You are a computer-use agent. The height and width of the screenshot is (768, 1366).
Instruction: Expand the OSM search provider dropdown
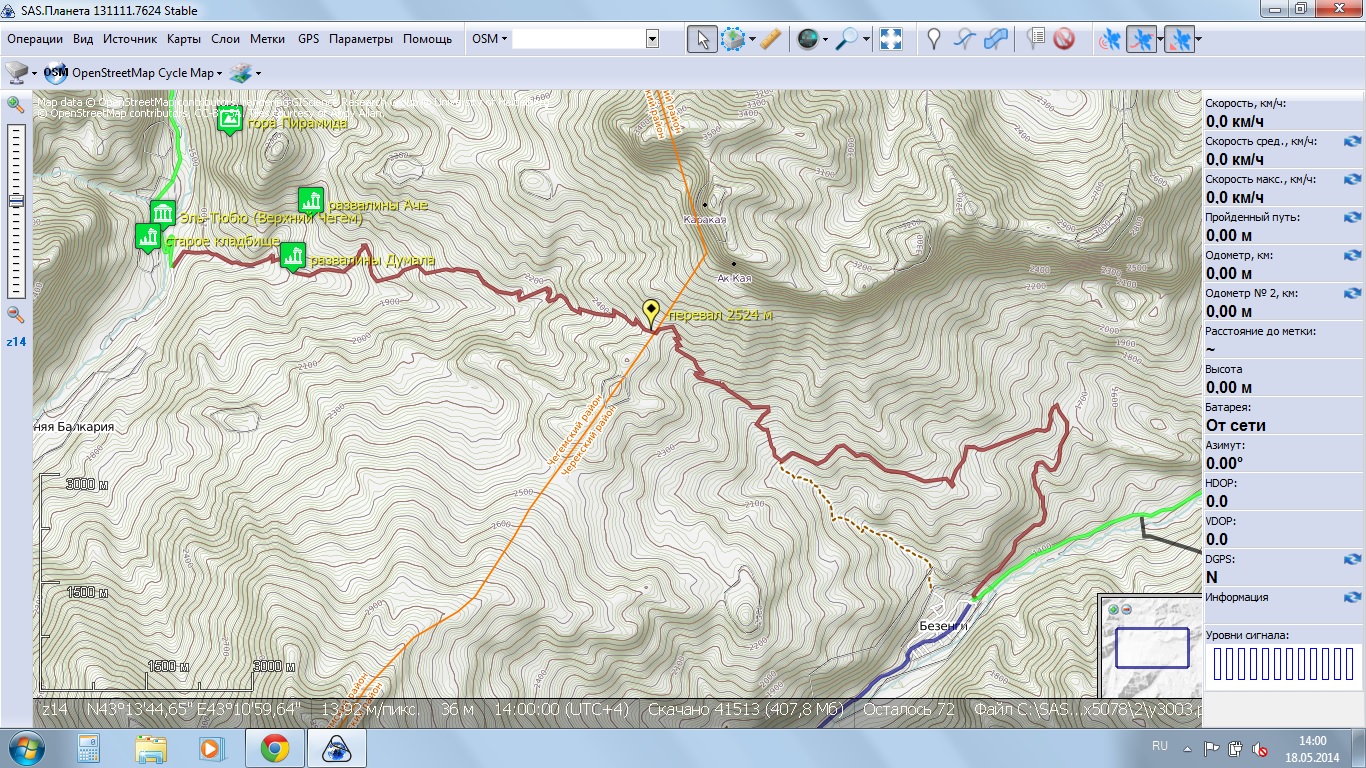tap(490, 39)
